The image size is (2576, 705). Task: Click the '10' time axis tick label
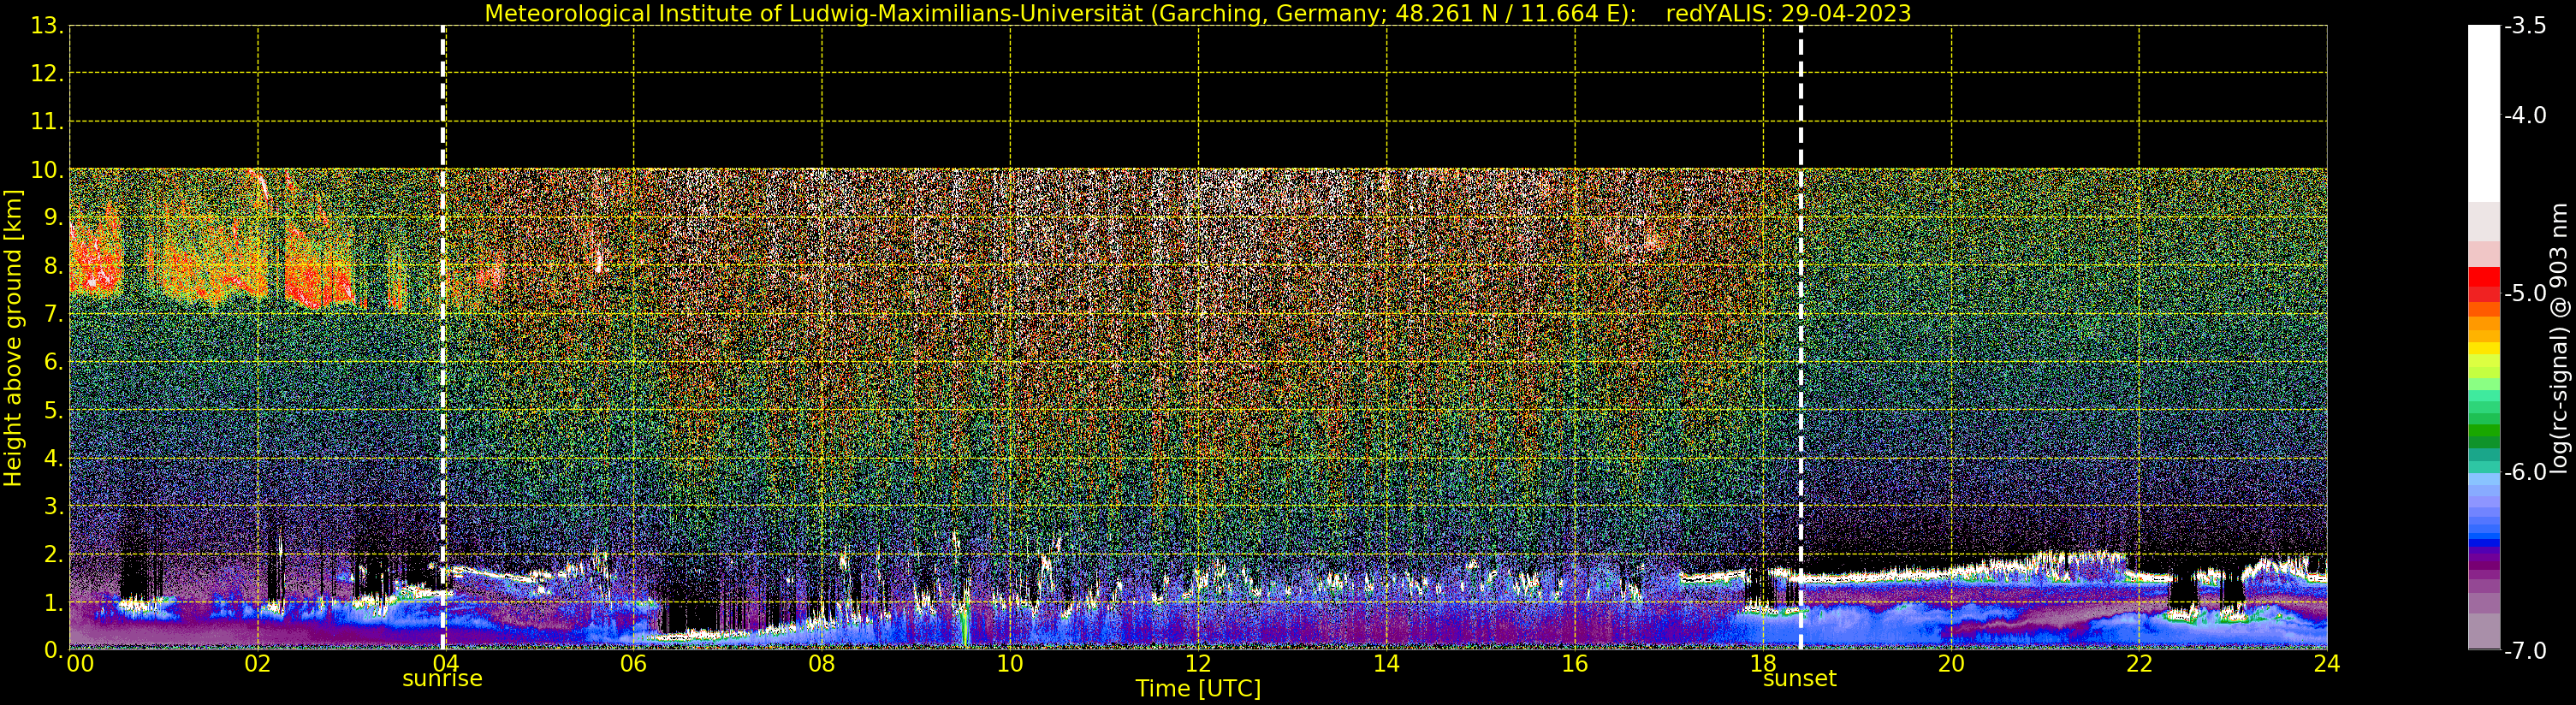point(1010,664)
